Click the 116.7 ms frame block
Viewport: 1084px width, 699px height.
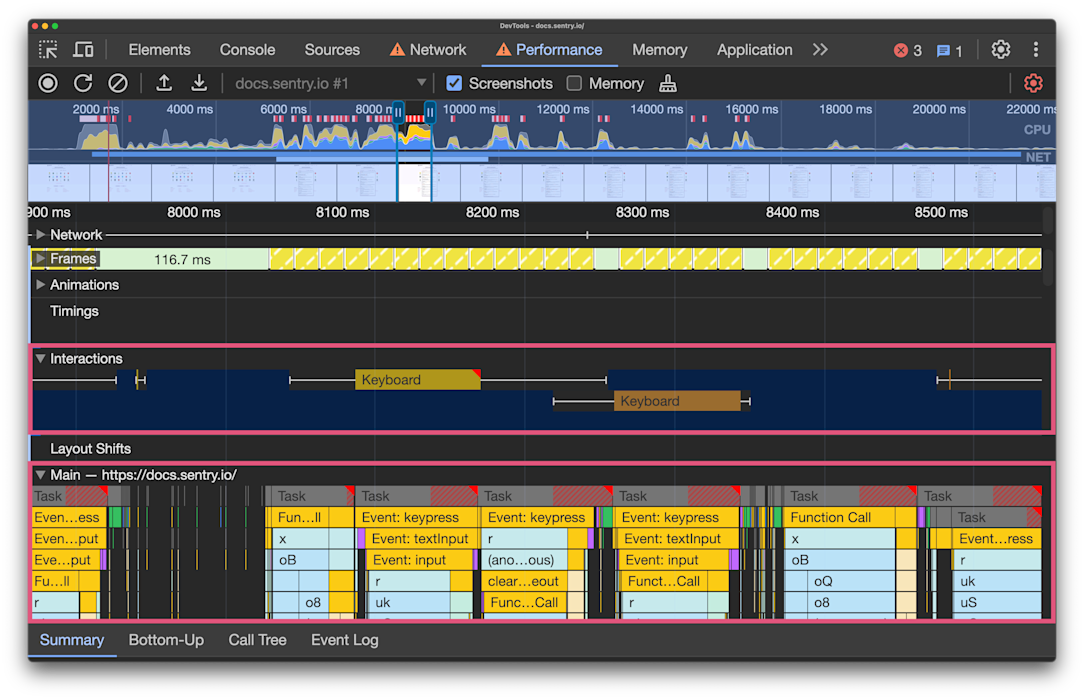[x=183, y=259]
